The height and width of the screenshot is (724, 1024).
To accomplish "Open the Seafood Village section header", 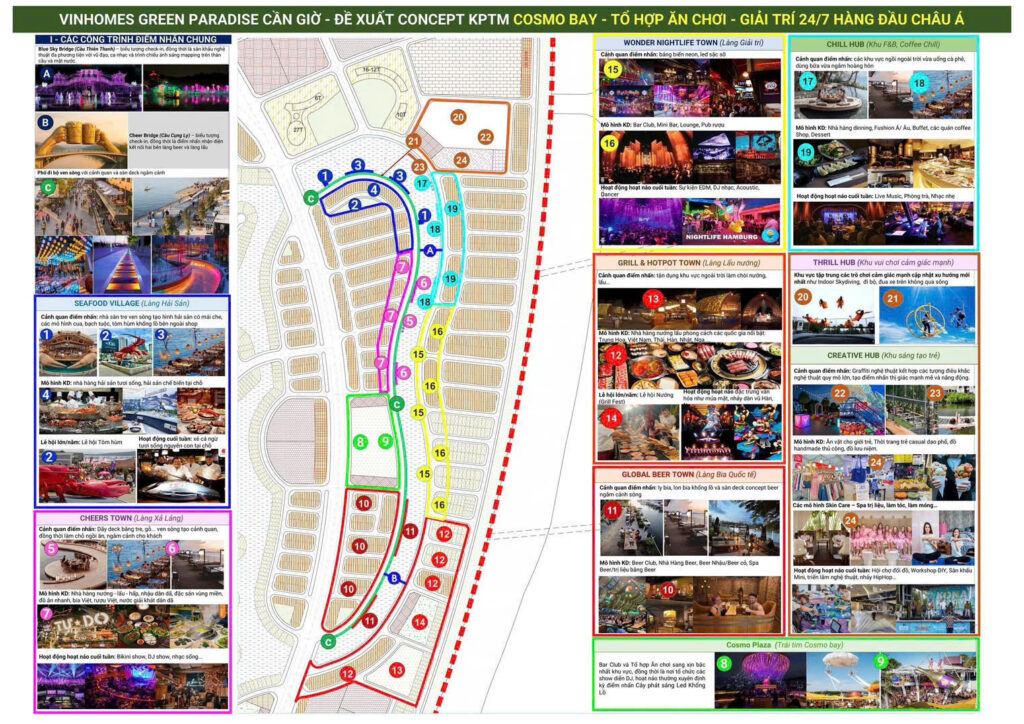I will (131, 303).
